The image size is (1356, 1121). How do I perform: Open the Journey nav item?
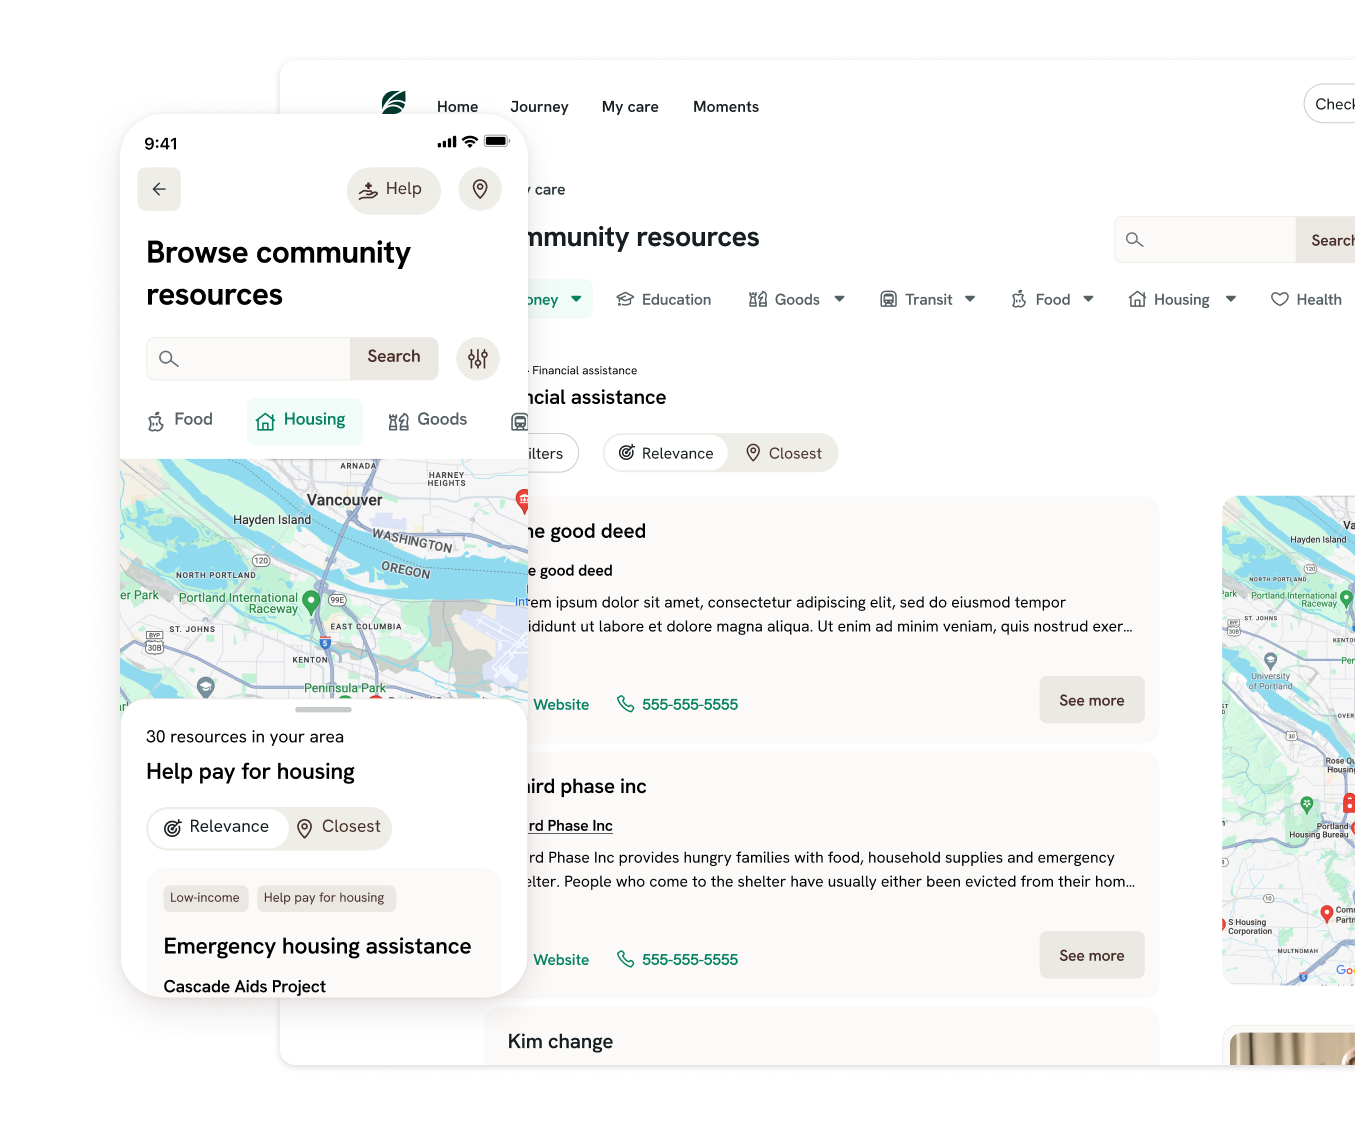[x=539, y=107]
